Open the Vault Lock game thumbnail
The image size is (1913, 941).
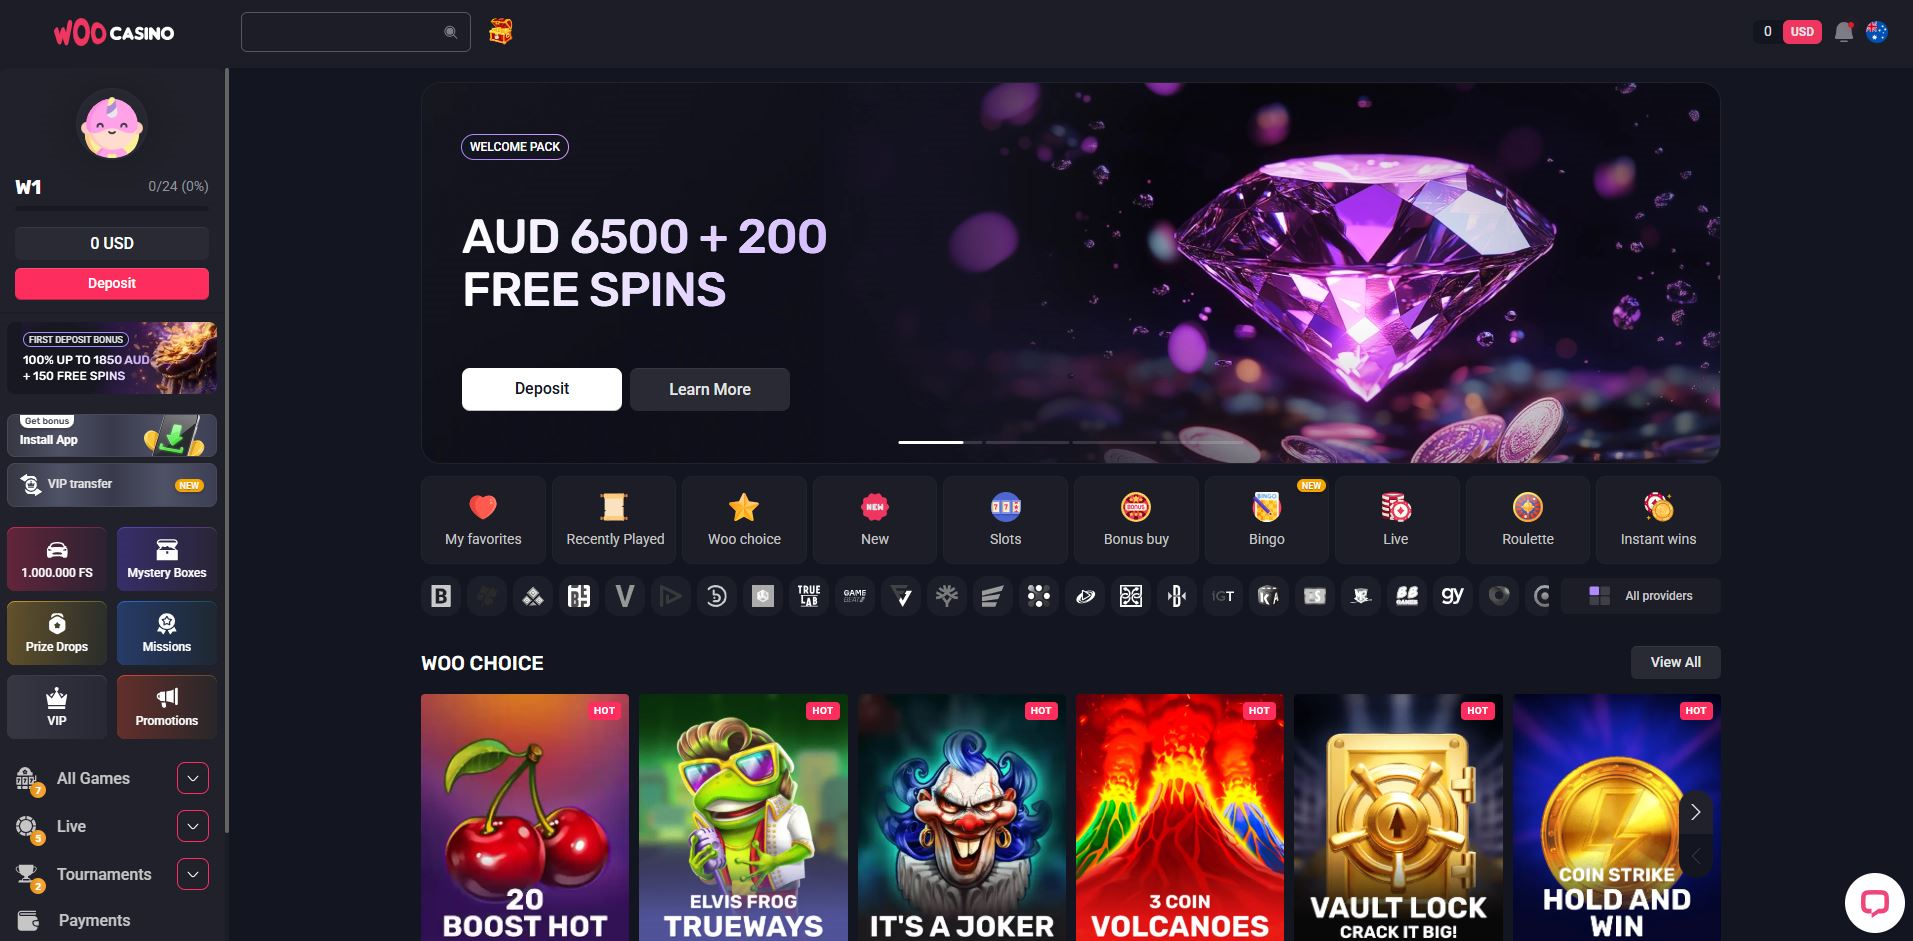pos(1398,818)
